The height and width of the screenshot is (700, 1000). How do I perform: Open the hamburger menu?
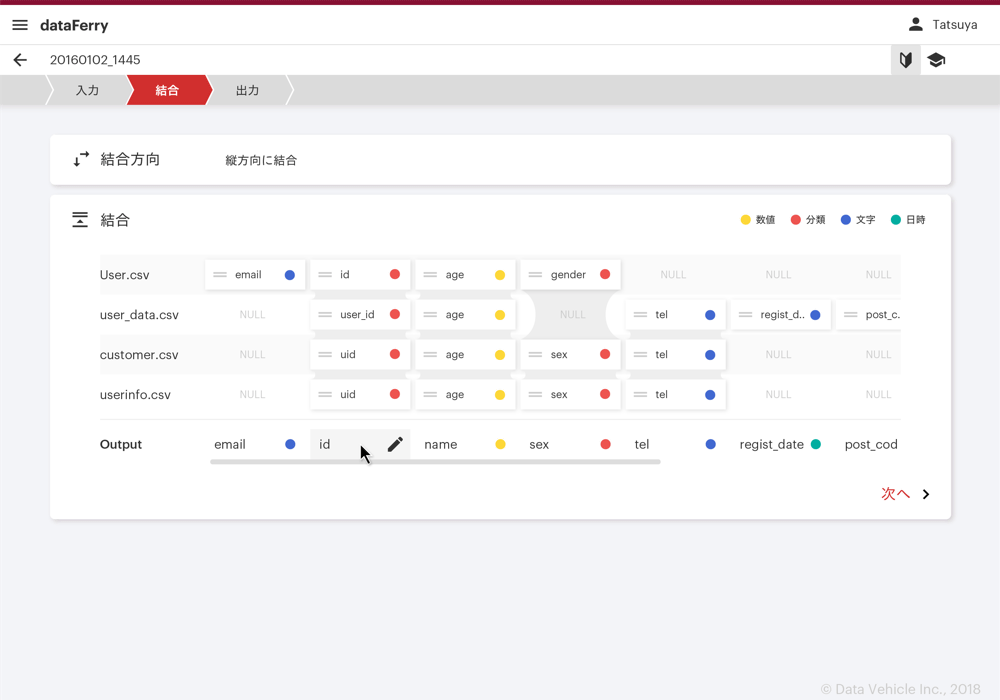click(x=20, y=25)
